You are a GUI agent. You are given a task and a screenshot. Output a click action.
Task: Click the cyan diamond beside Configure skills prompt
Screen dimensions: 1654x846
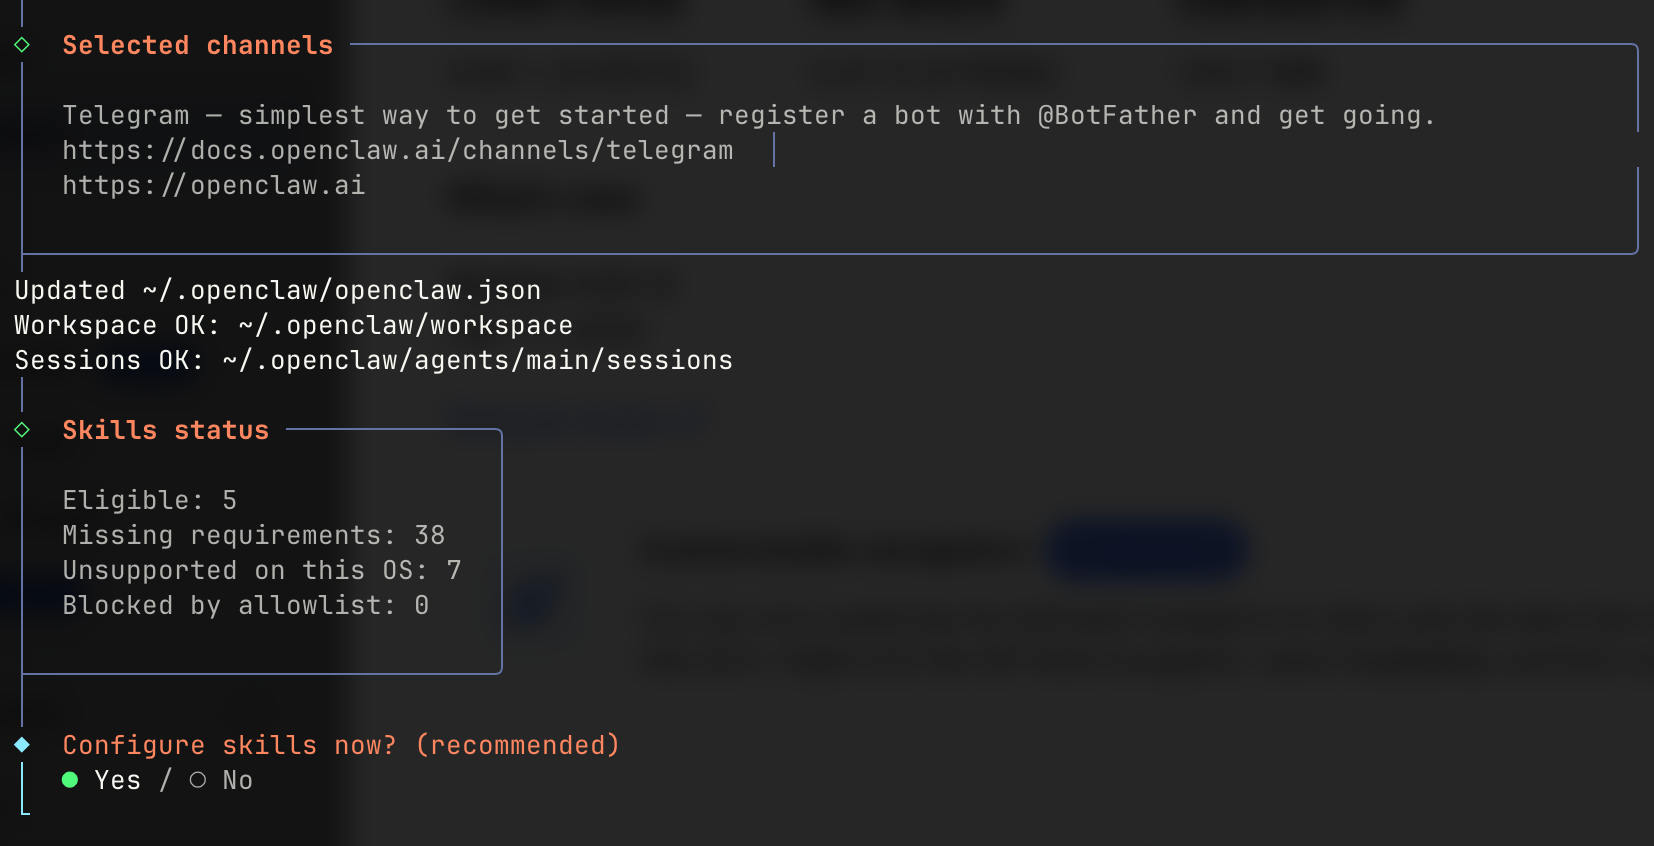tap(22, 745)
